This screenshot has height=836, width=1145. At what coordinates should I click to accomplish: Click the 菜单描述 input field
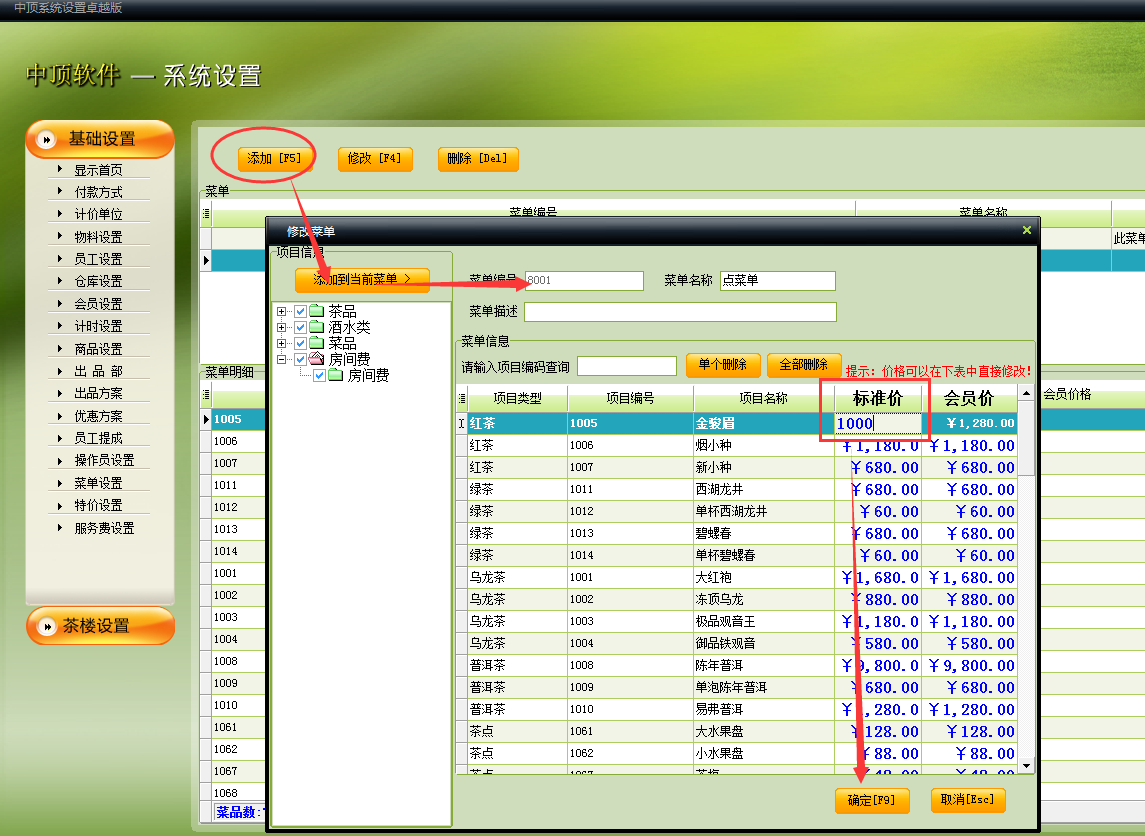(x=680, y=312)
